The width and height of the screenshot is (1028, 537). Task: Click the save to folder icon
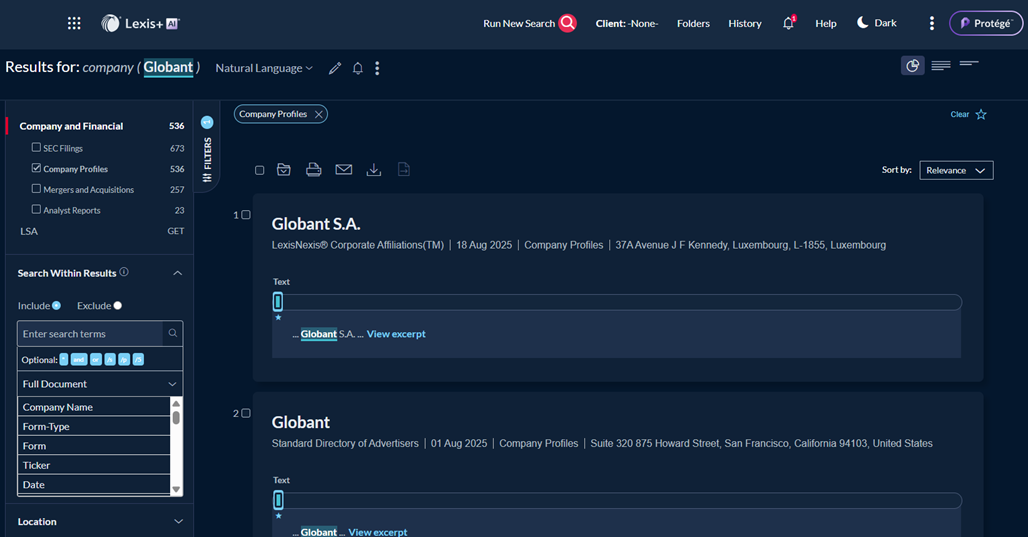click(x=284, y=170)
